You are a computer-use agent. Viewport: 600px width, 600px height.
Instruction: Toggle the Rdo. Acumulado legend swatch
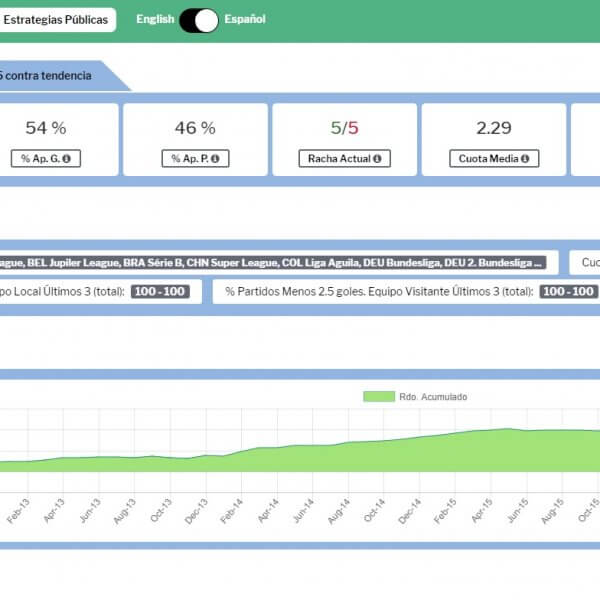coord(379,397)
